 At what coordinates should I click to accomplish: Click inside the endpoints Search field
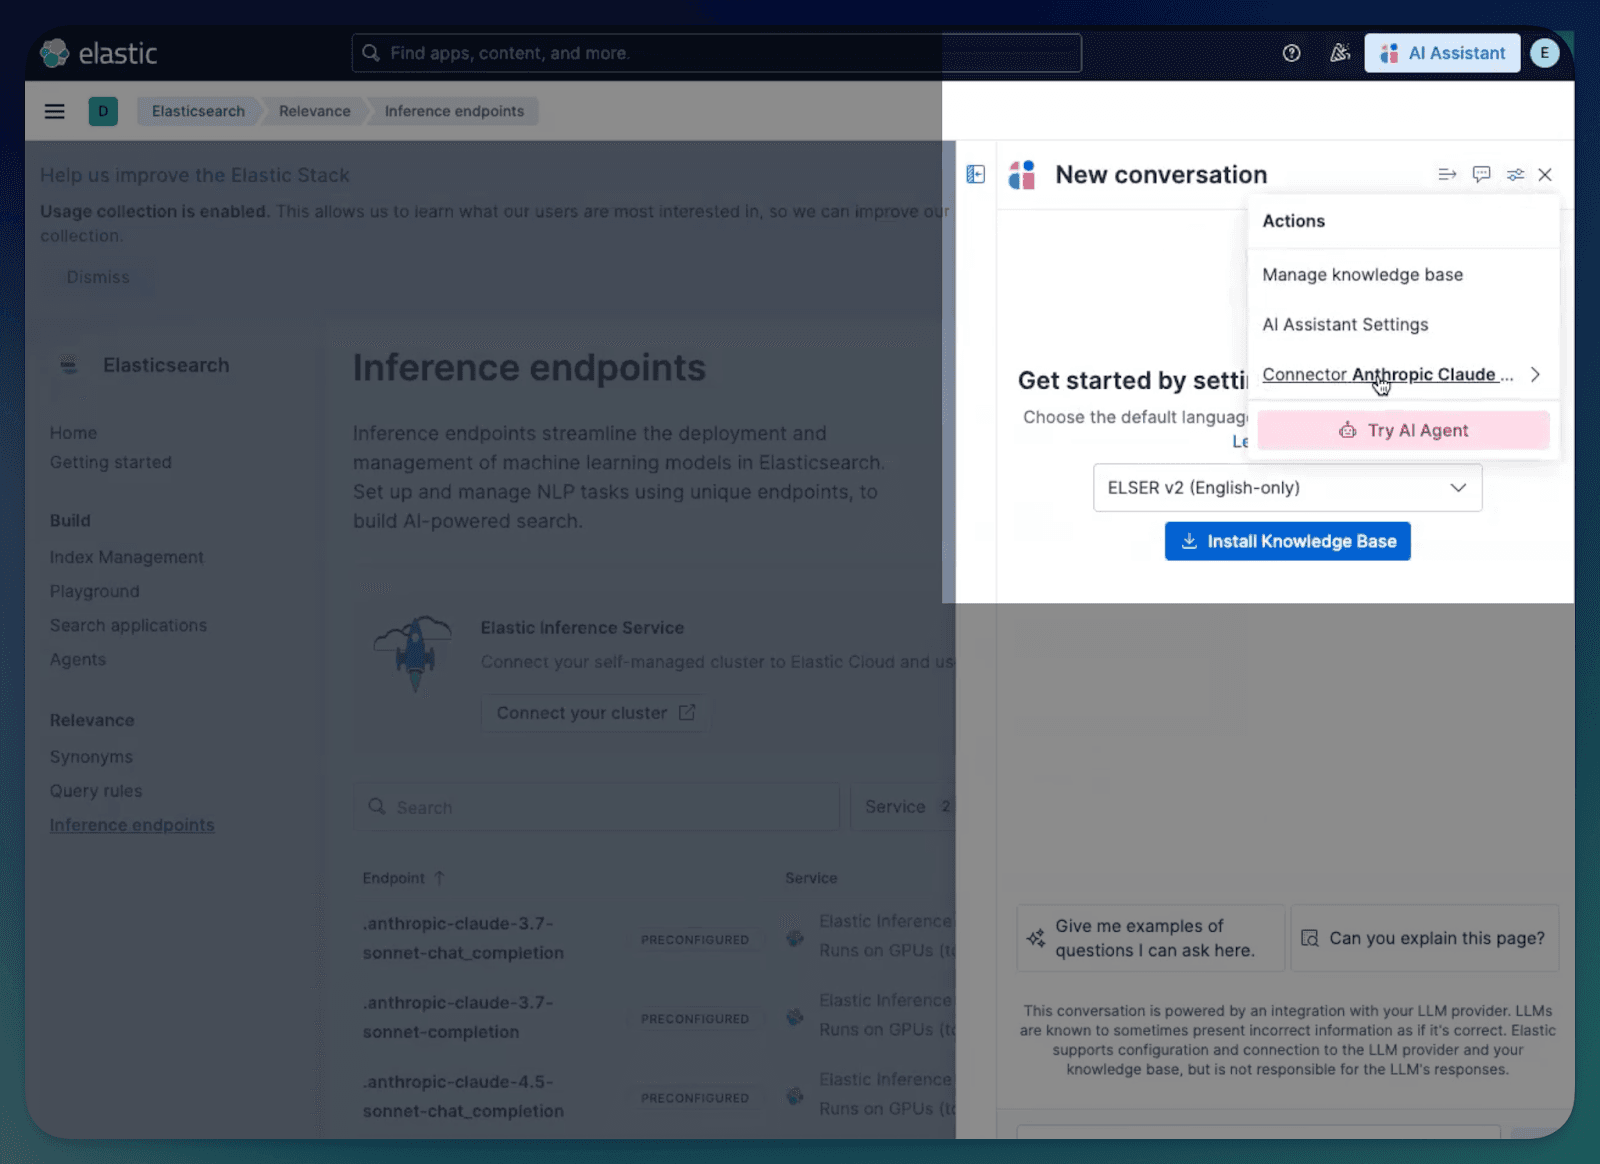(598, 806)
